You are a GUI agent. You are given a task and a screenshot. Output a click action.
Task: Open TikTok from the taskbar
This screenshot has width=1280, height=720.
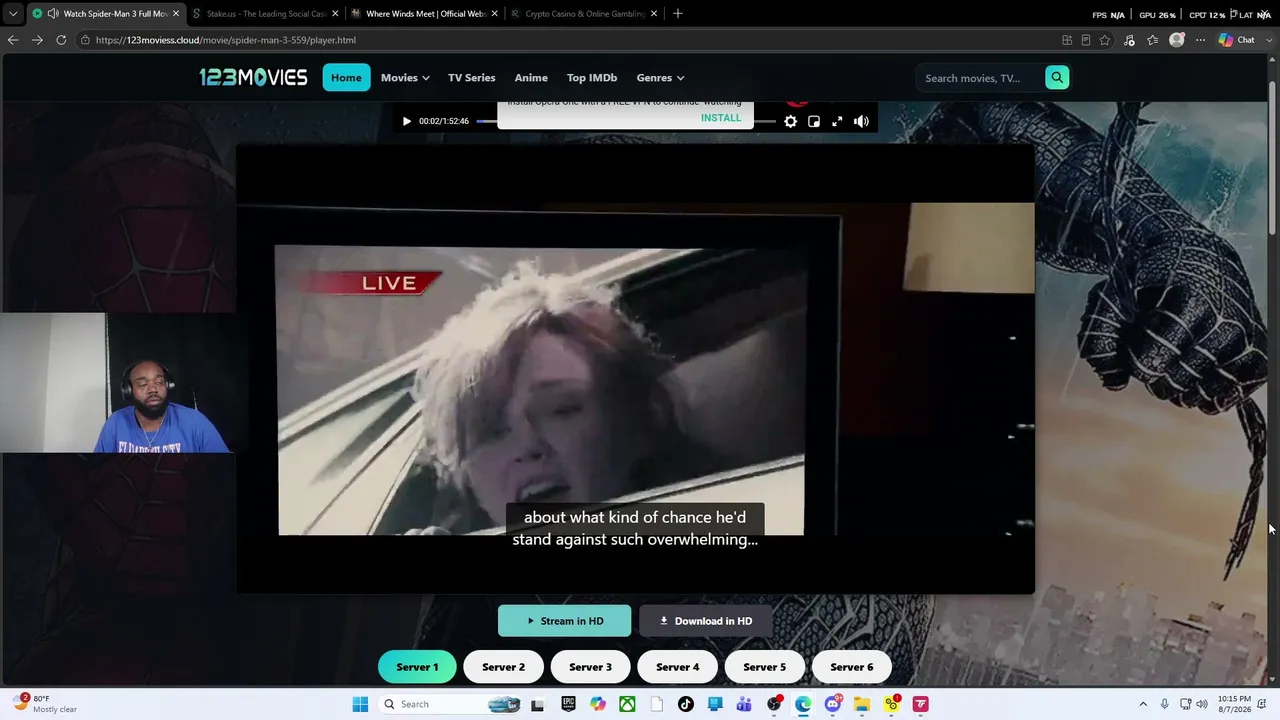click(685, 704)
